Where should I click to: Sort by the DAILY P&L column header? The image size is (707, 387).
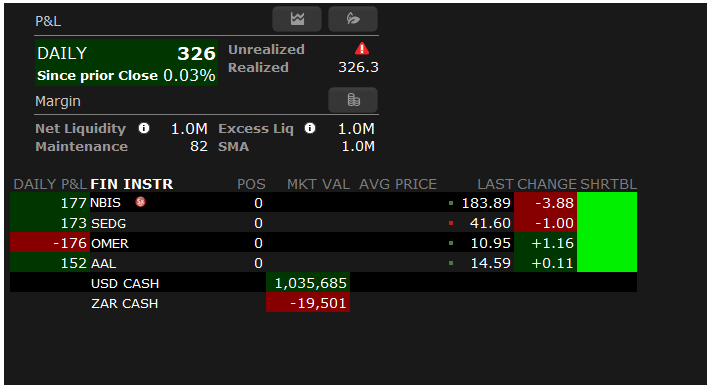(50, 184)
